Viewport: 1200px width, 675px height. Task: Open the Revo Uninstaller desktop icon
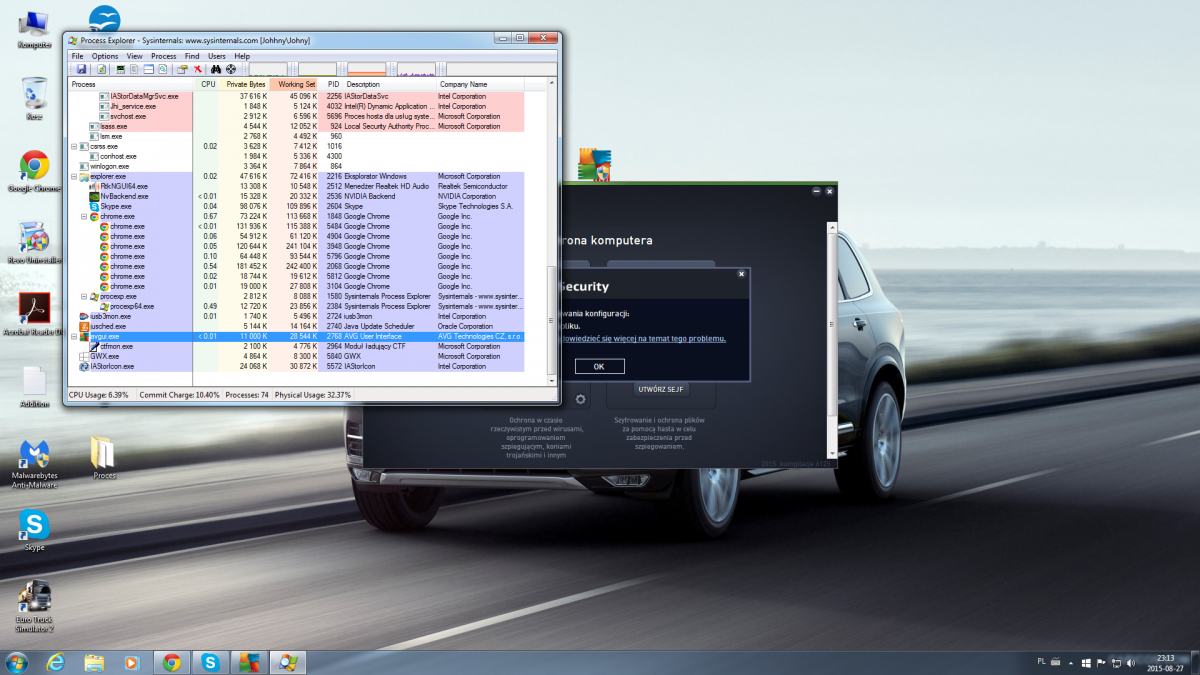34,244
